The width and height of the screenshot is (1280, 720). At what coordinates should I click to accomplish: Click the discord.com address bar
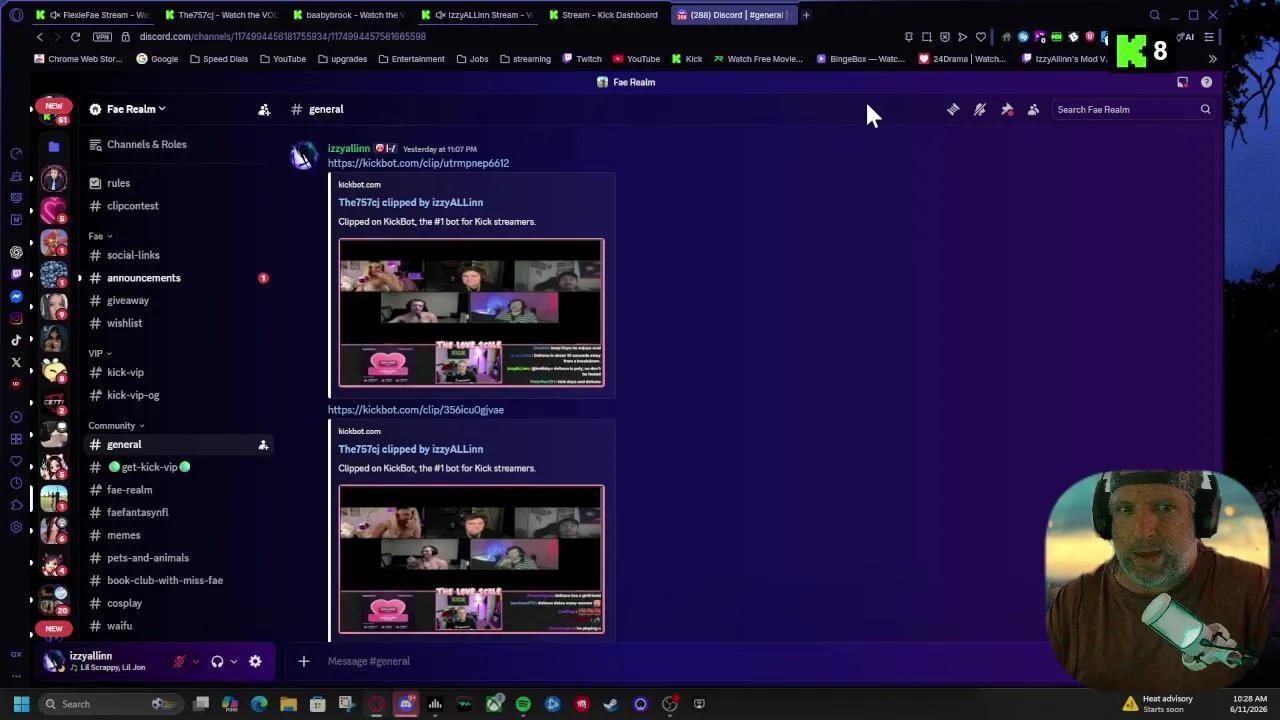pyautogui.click(x=282, y=37)
